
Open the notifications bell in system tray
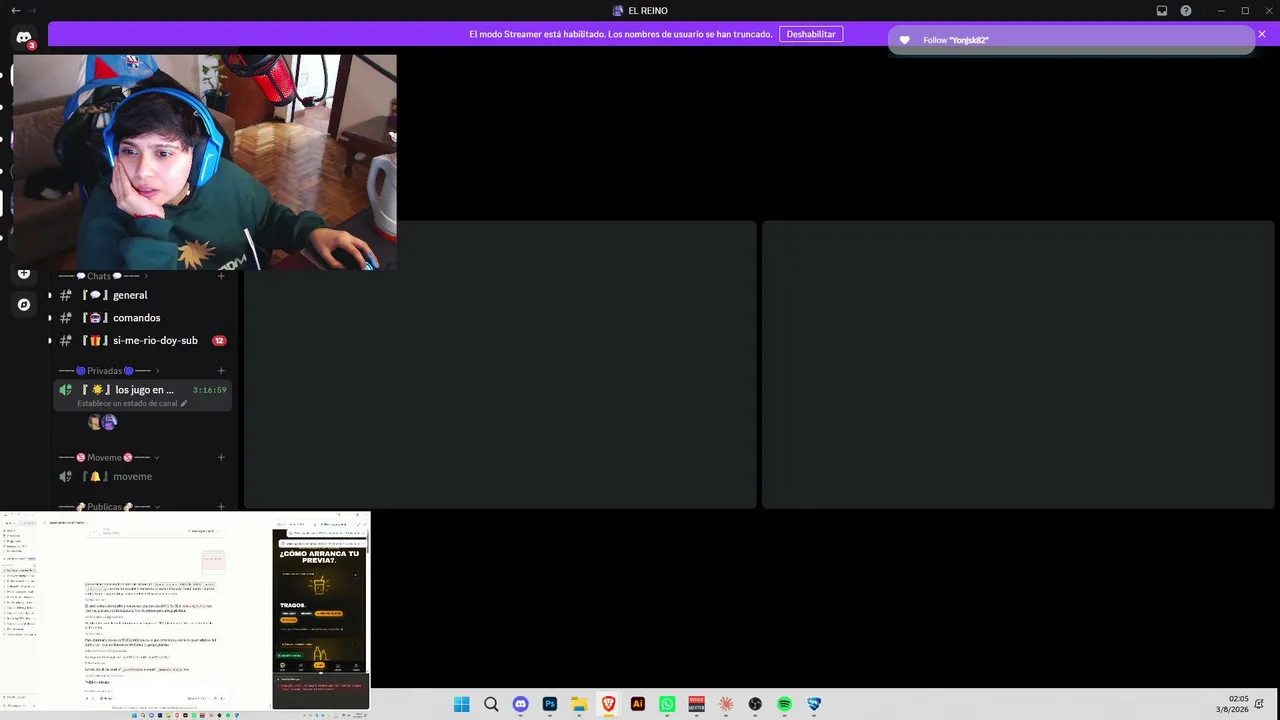coord(1260,704)
